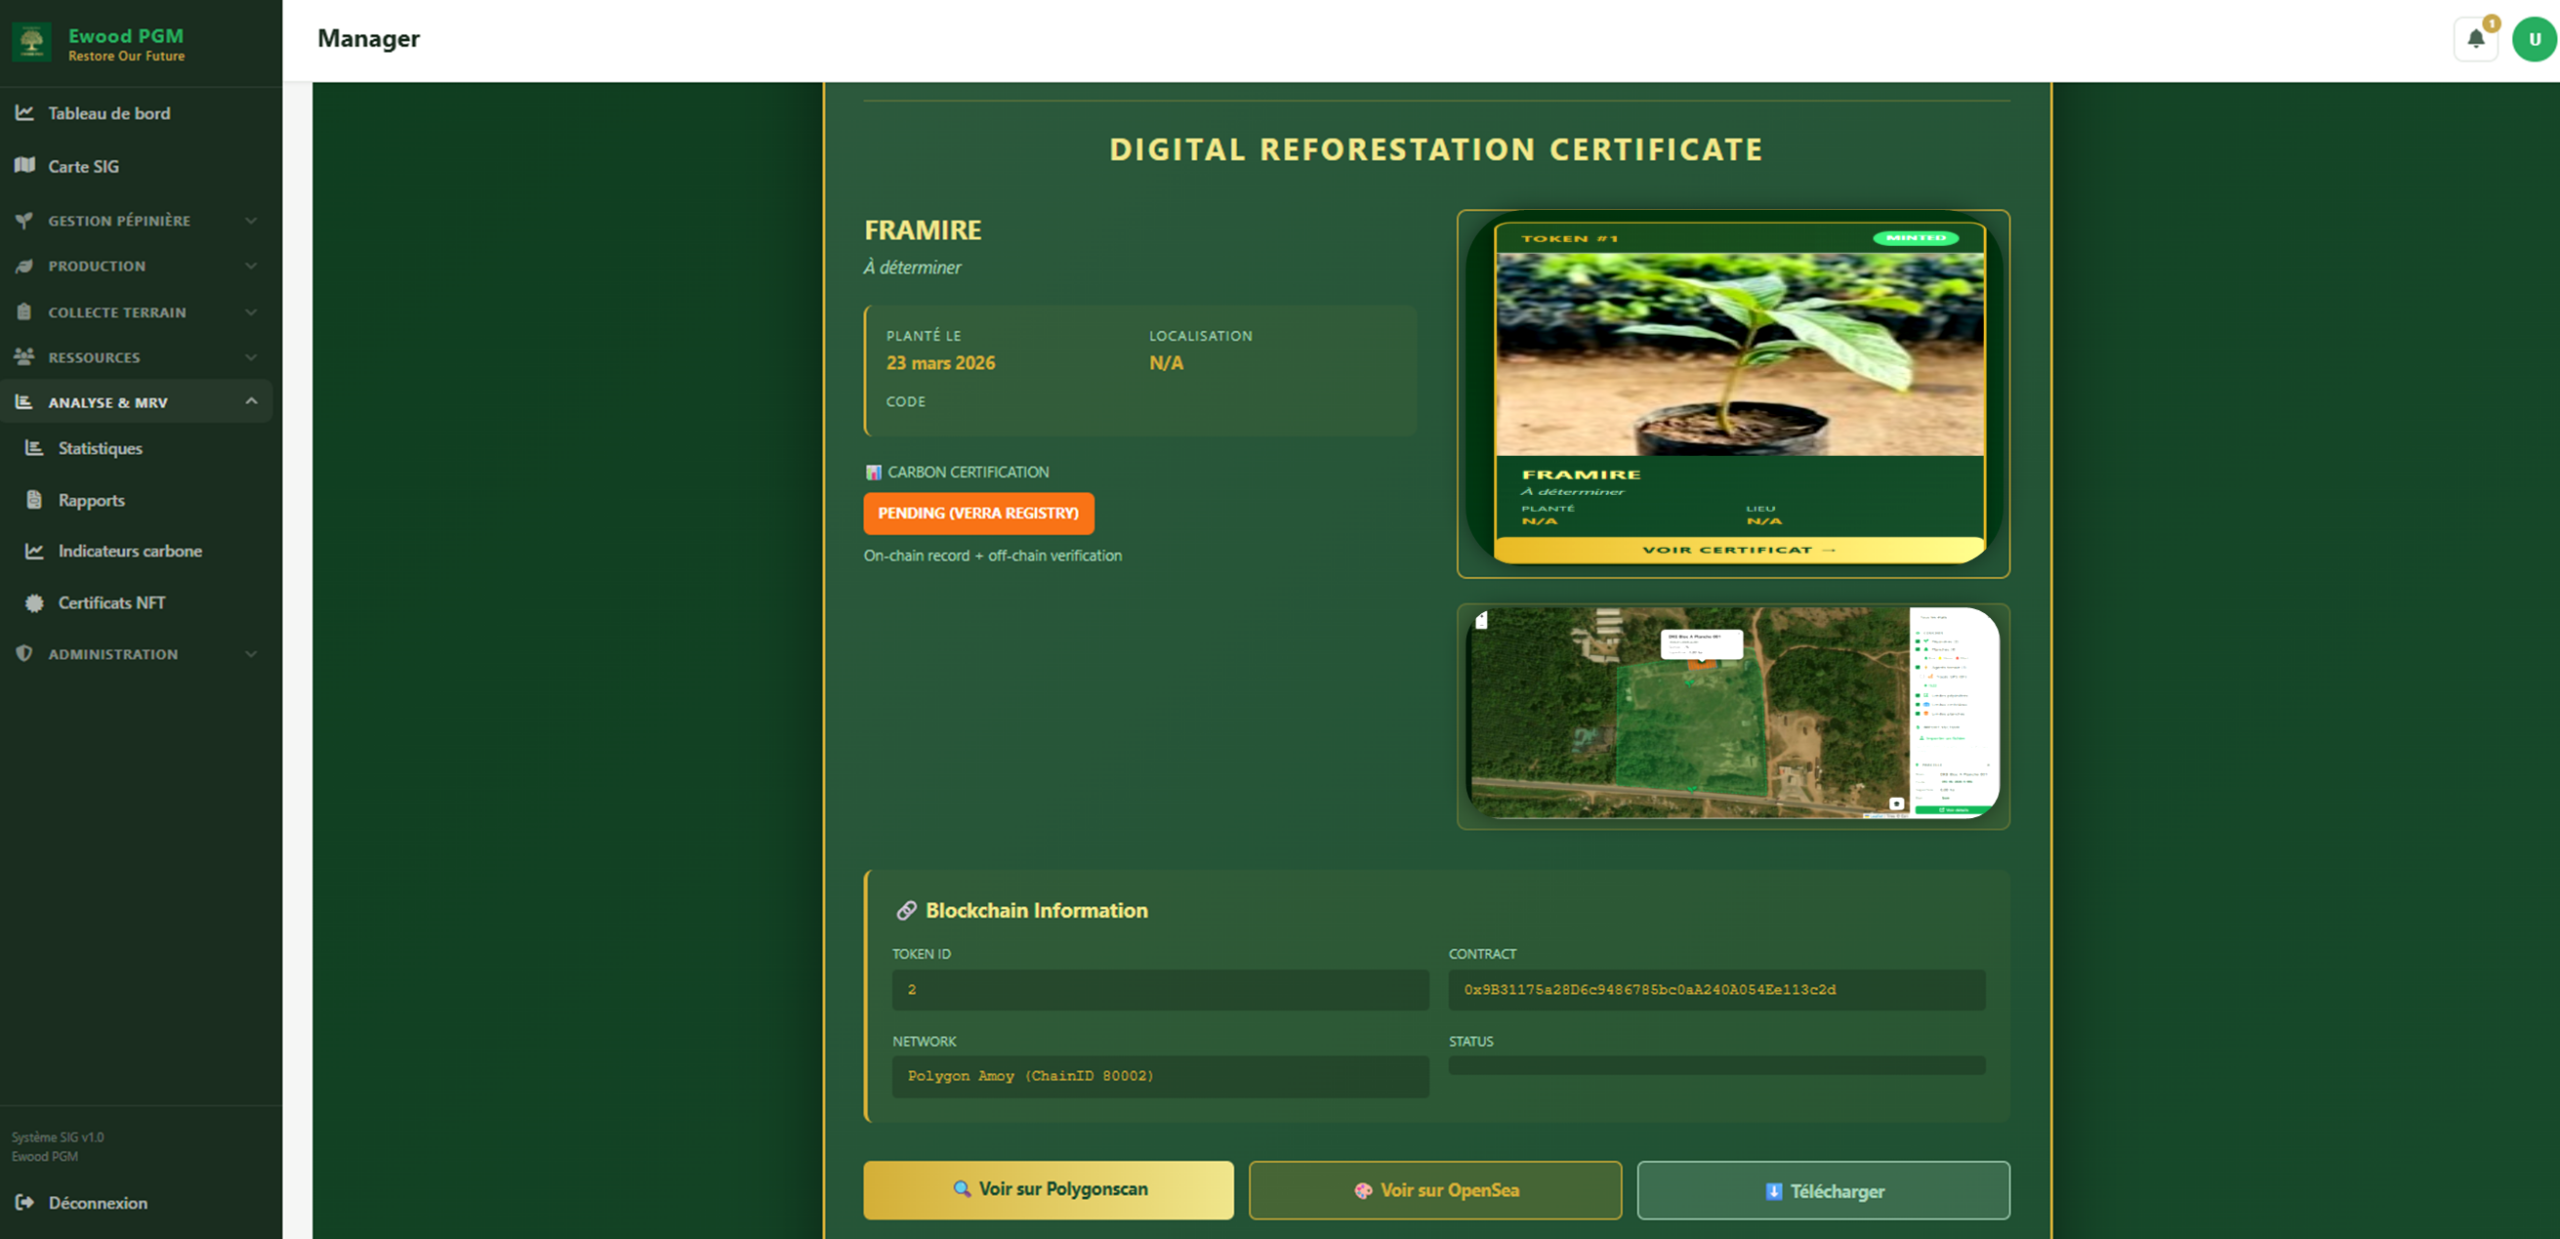Click the Carbon Certification chart icon
Viewport: 2560px width, 1239px height.
[x=873, y=472]
